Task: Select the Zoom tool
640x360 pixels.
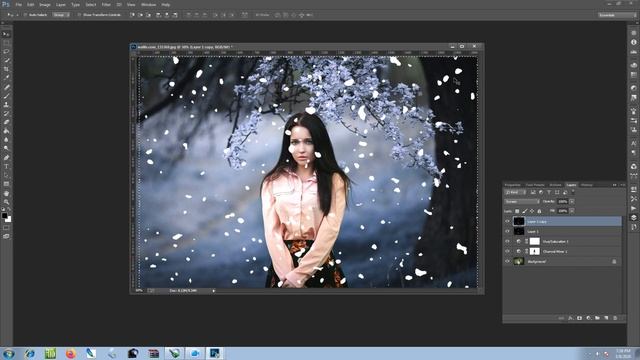Action: 6,202
